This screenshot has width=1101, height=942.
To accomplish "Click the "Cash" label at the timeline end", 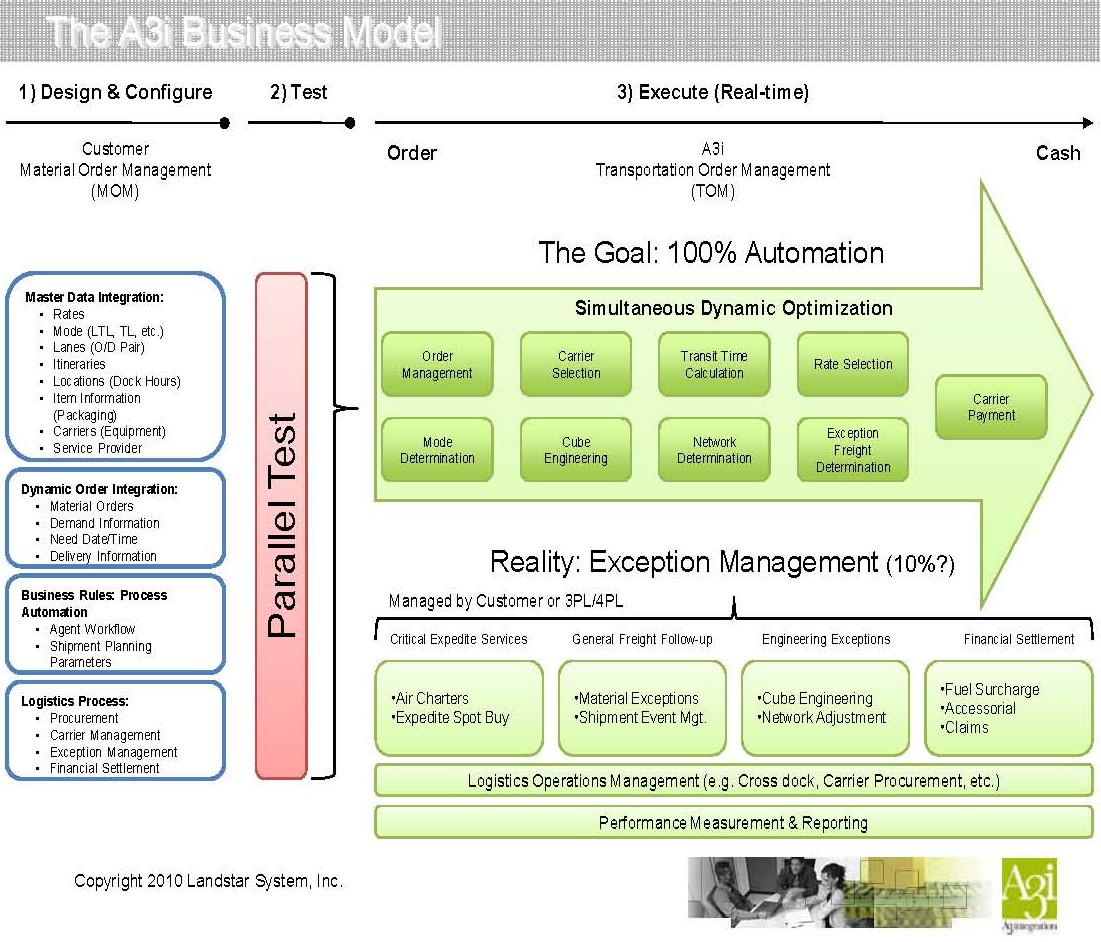I will point(1058,153).
